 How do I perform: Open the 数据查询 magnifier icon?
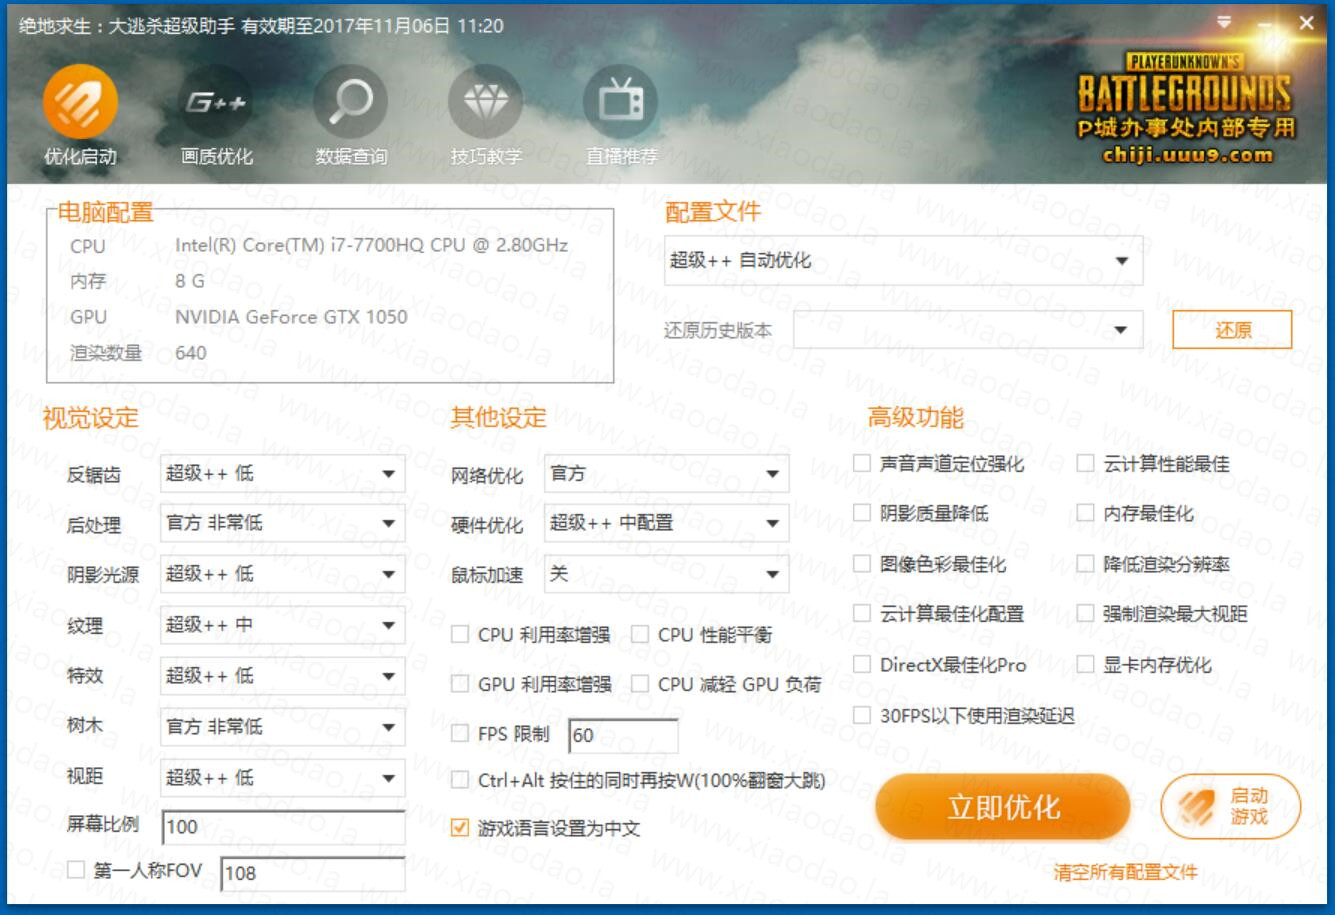351,102
